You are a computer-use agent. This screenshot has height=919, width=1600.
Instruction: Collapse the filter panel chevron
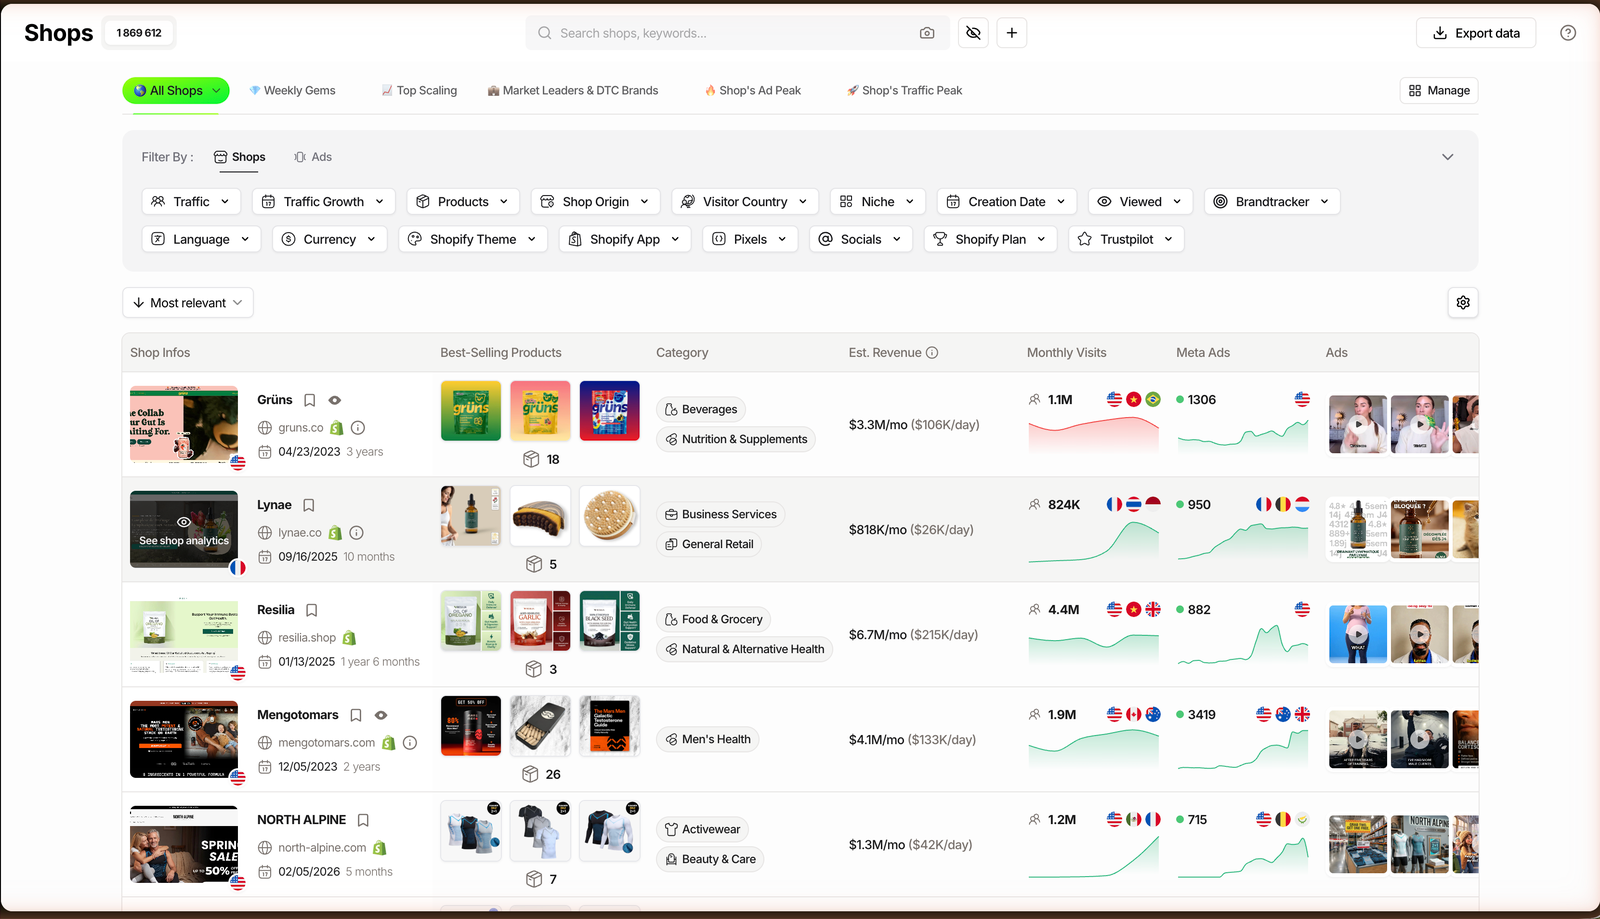1448,157
